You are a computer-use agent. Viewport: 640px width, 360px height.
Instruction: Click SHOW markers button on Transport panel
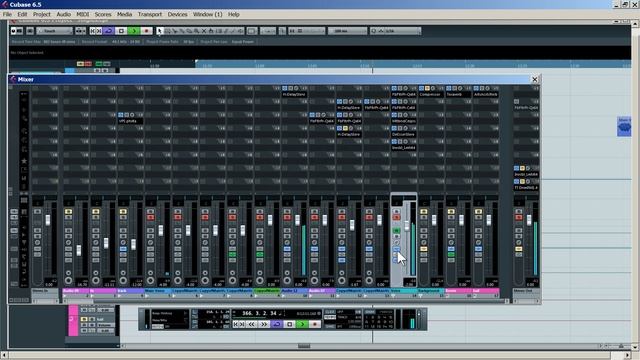(369, 312)
